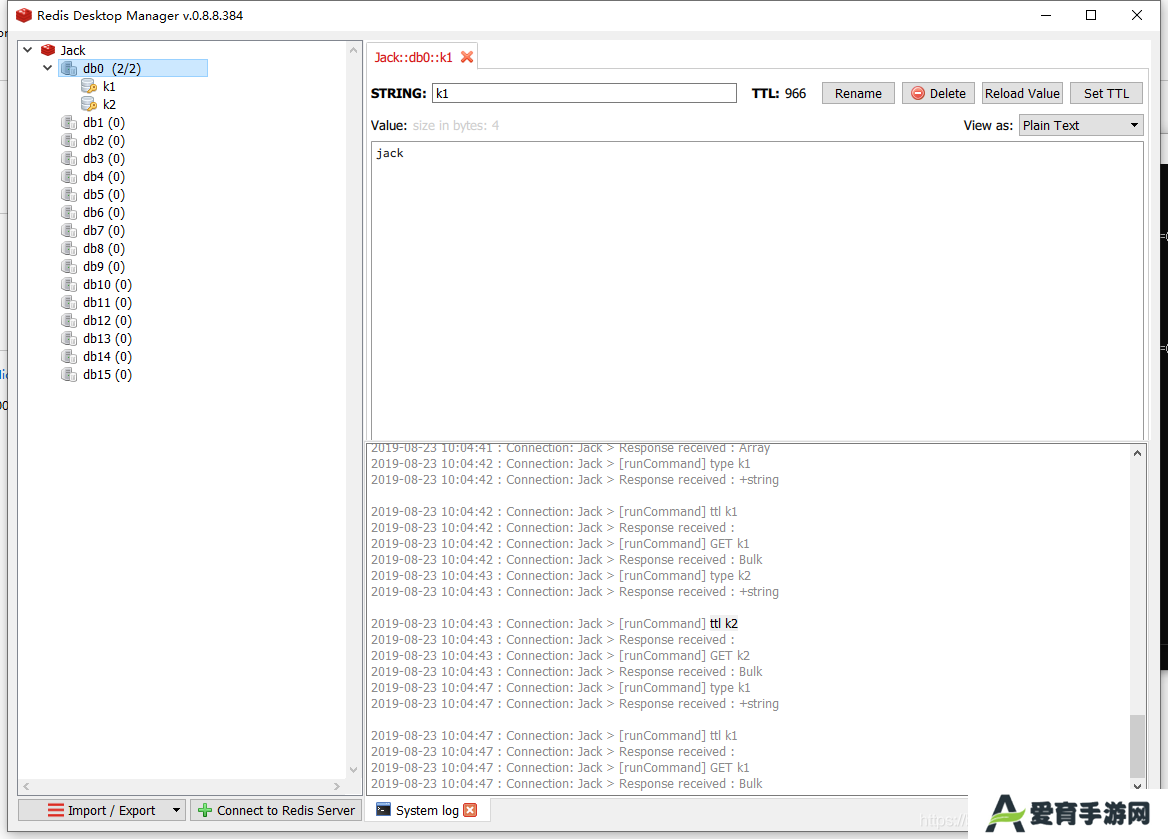Click the Redis Desktop Manager app icon

click(x=24, y=15)
